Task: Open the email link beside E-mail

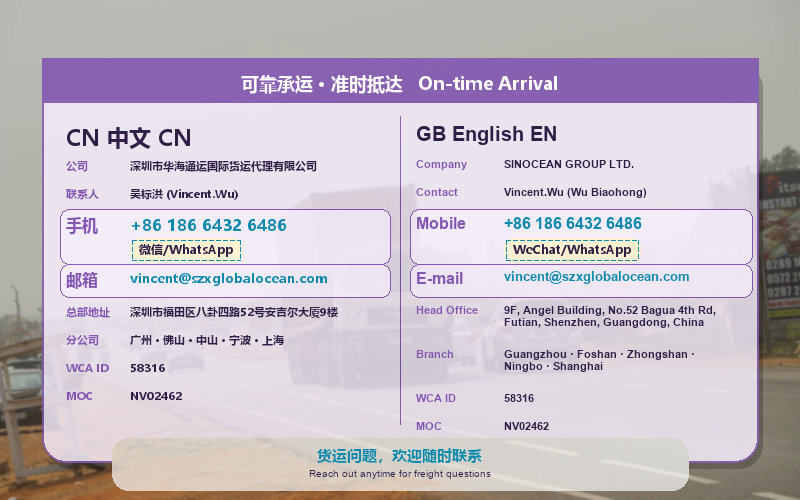Action: point(596,277)
